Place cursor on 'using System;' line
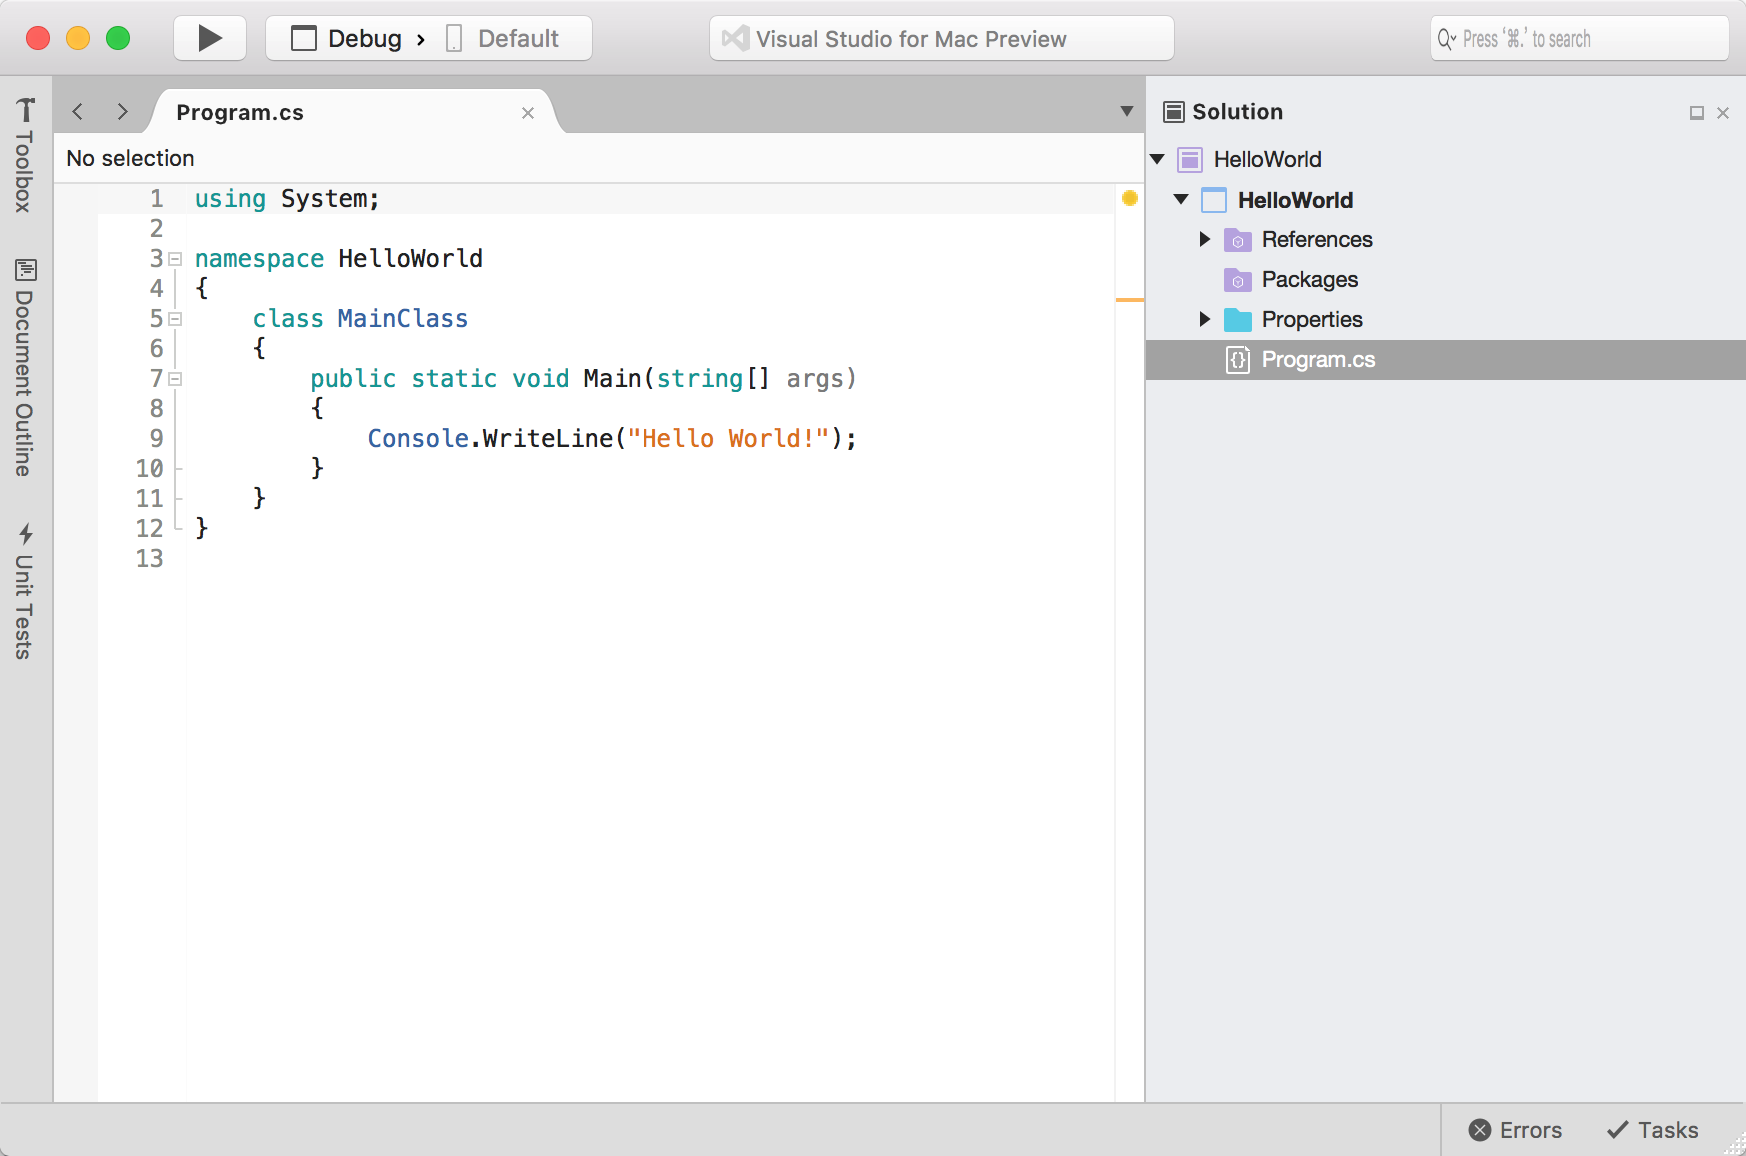 (287, 199)
